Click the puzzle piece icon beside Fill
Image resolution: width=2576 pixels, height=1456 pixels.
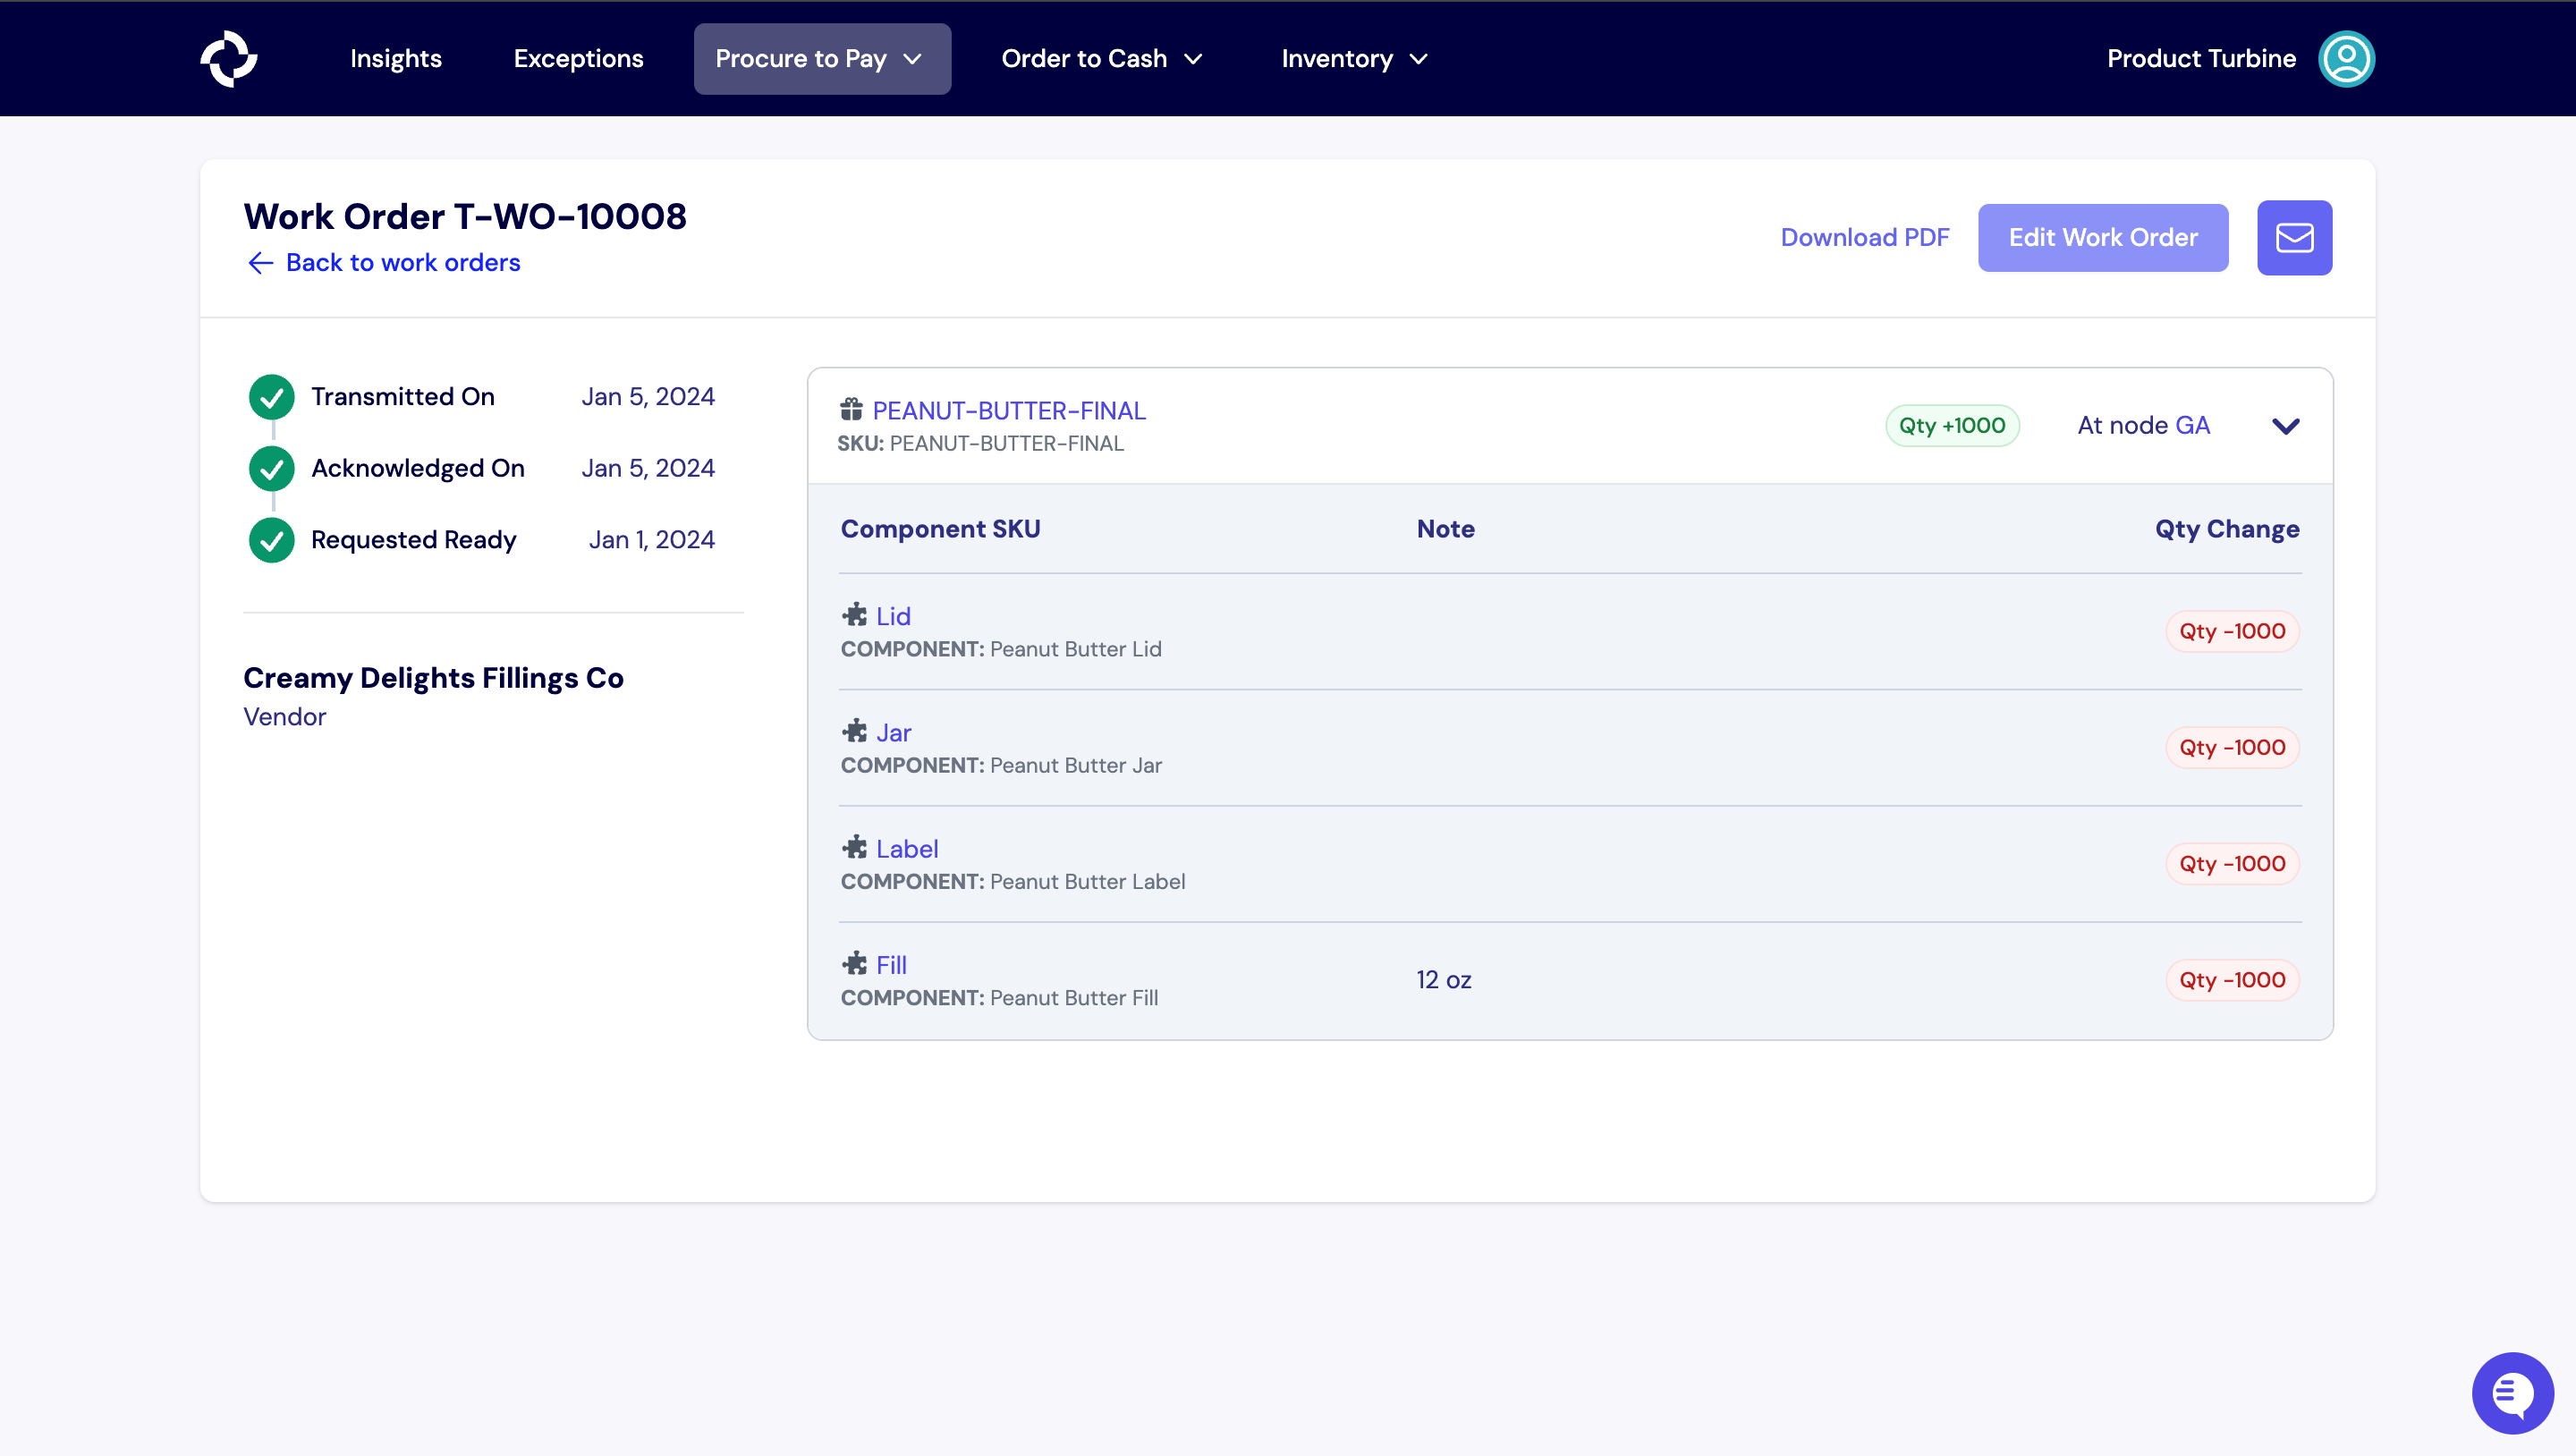coord(854,963)
